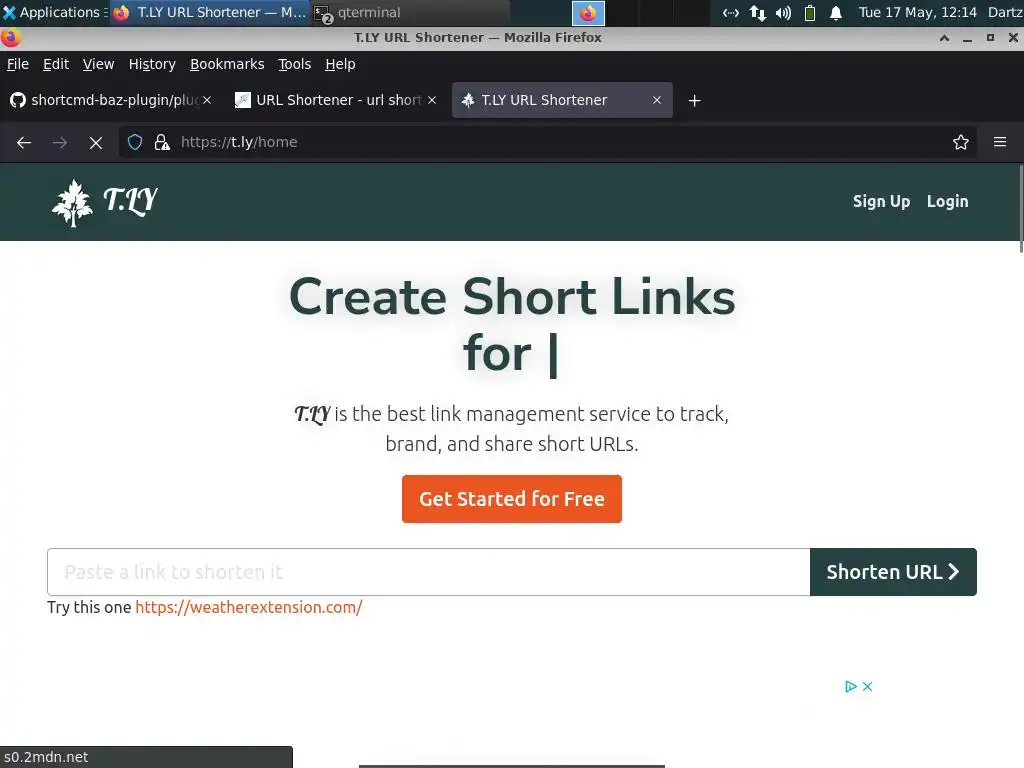The height and width of the screenshot is (768, 1024).
Task: Open a new tab with the plus button
Action: click(694, 101)
